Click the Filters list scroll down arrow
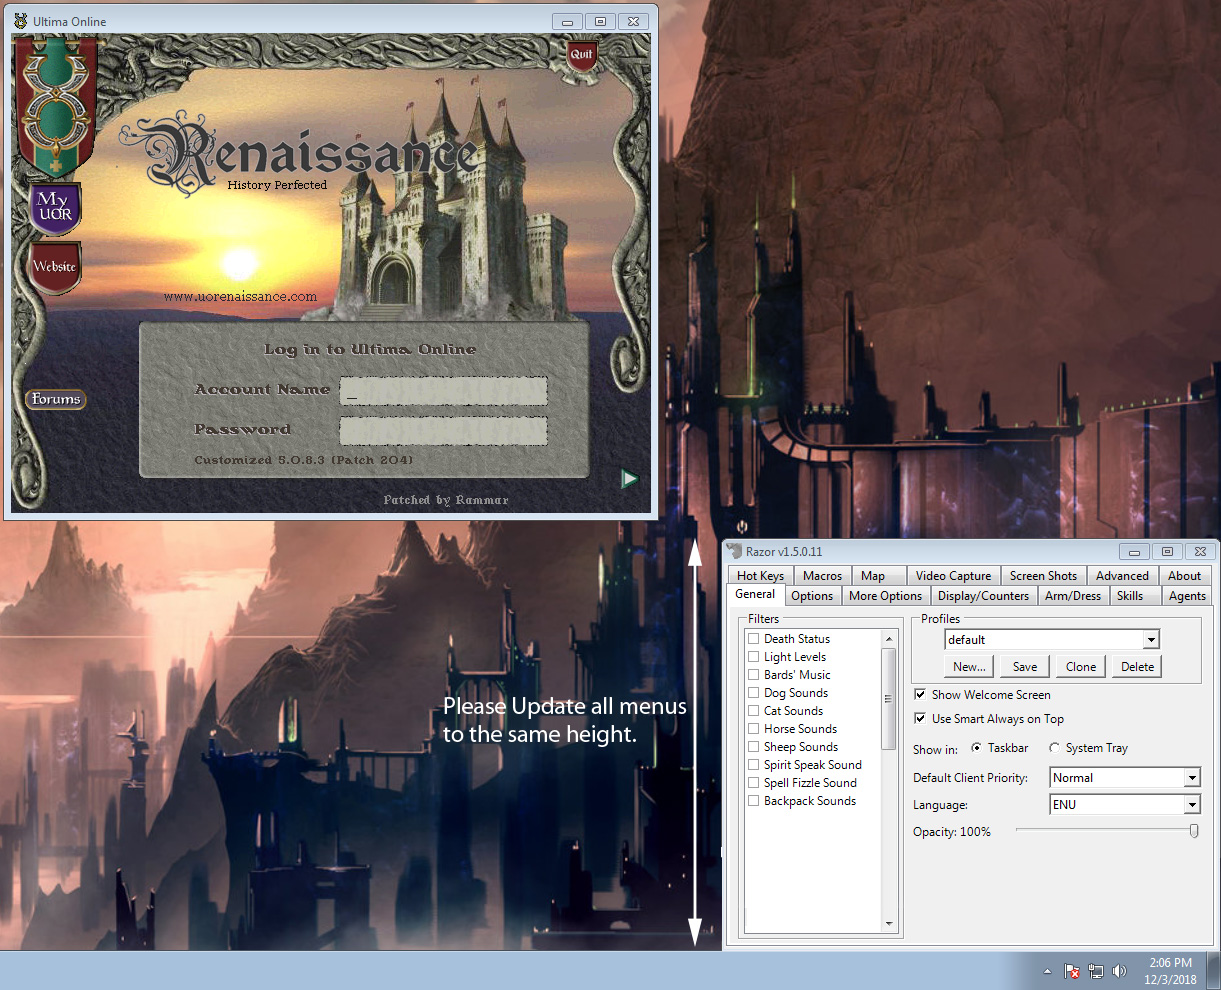 click(889, 925)
